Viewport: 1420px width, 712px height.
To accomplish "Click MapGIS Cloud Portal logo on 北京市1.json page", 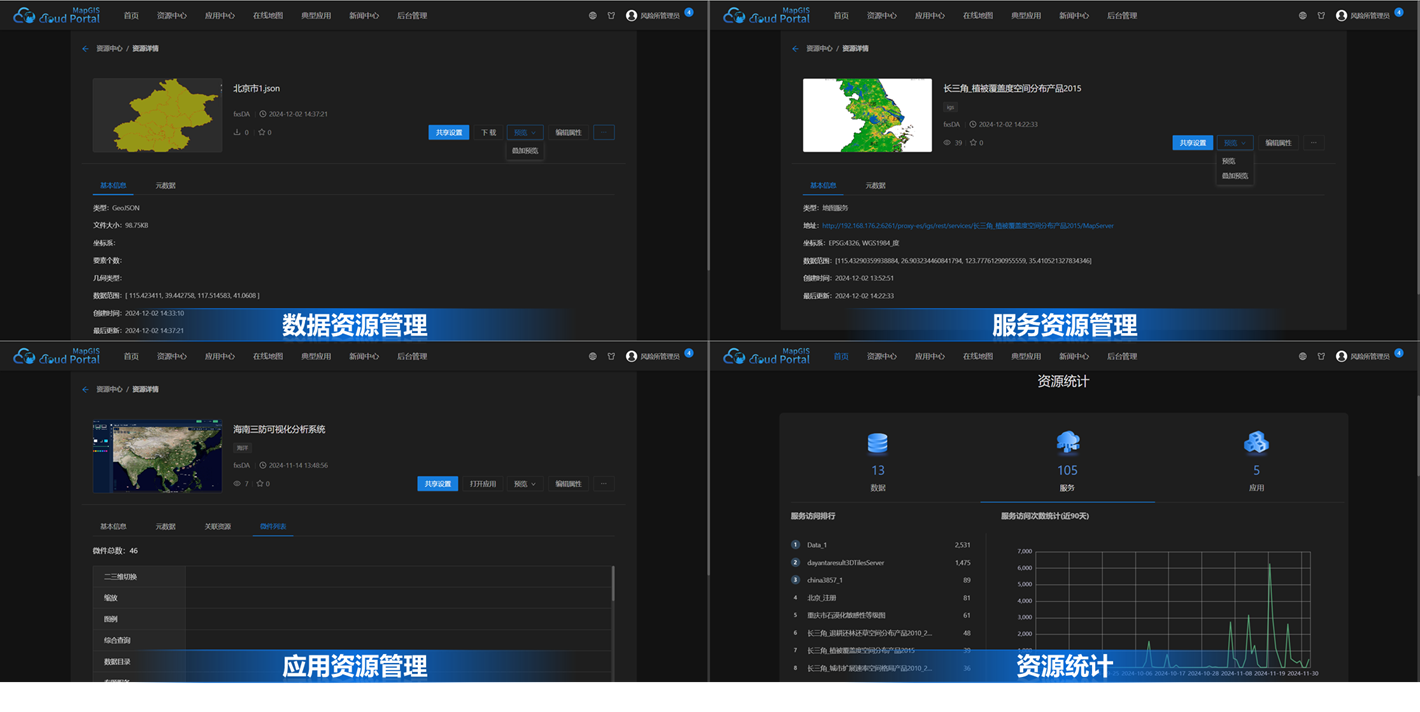I will click(57, 16).
